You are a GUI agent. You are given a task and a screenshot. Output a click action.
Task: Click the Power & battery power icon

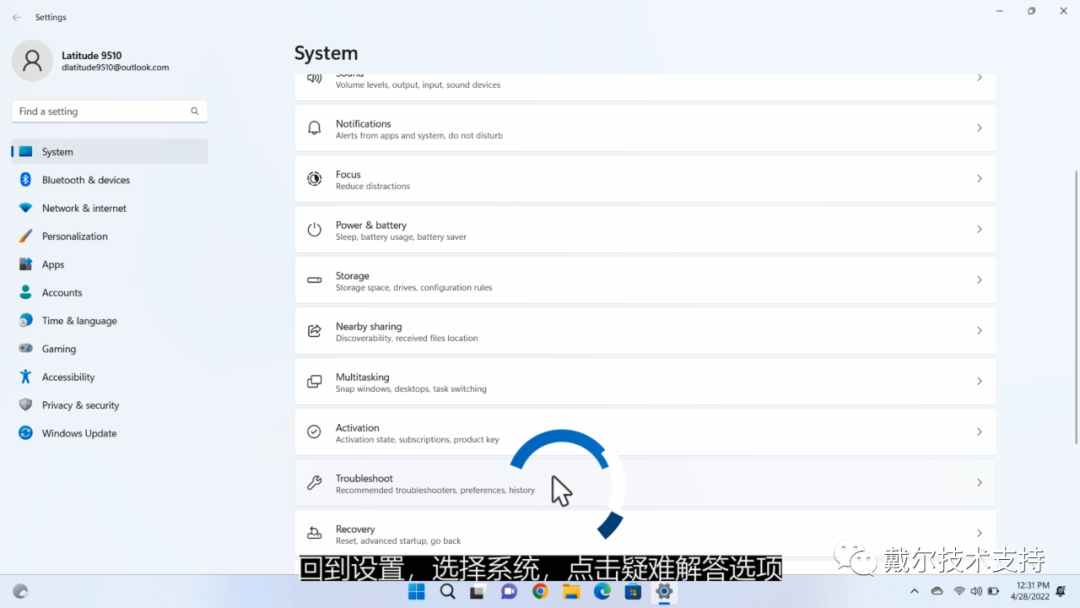pos(314,229)
